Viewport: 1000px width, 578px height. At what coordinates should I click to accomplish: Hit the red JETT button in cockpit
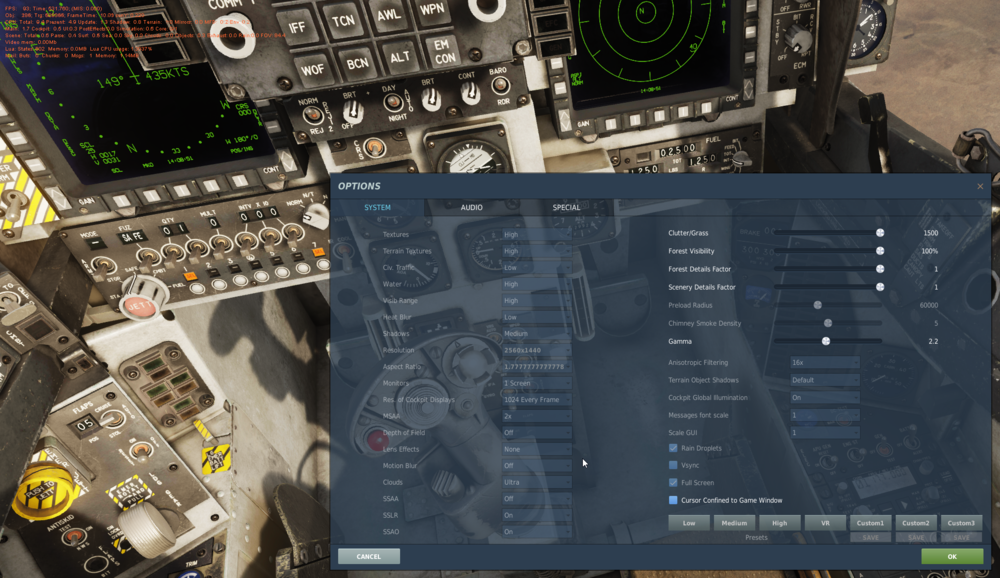point(140,307)
